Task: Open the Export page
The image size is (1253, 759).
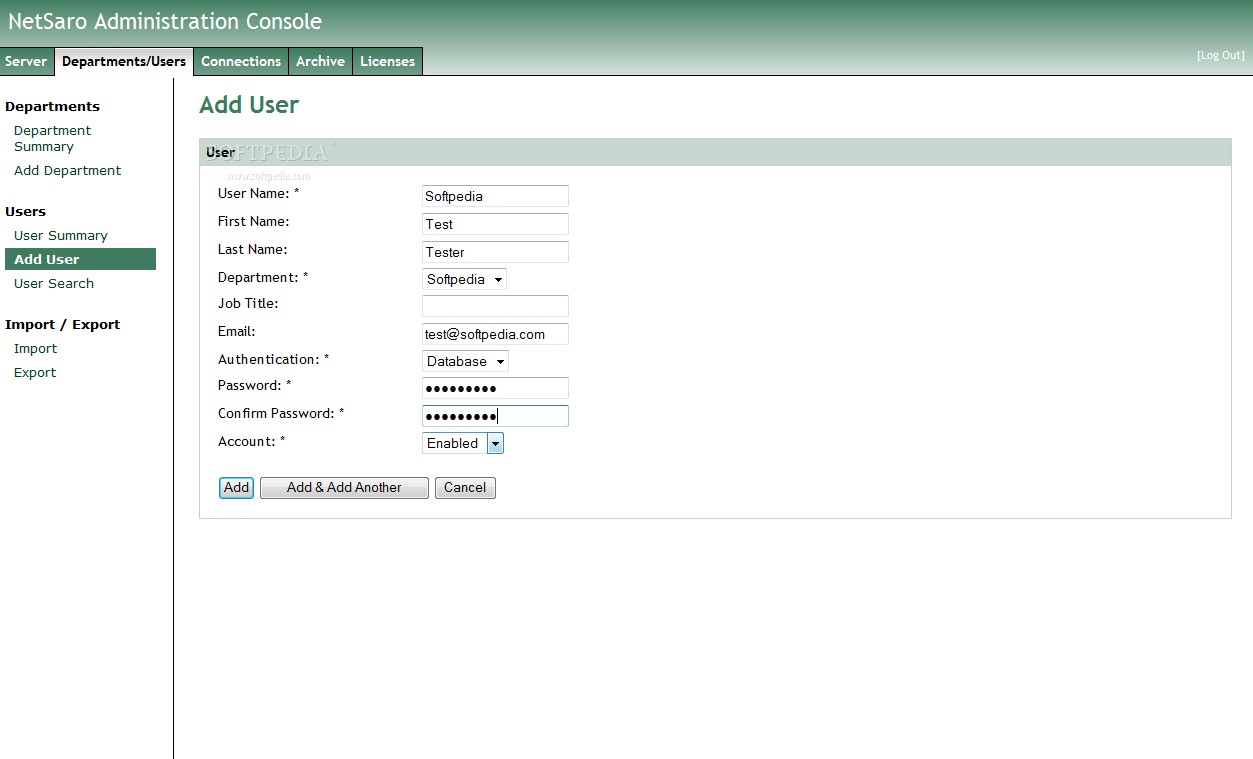Action: point(35,372)
